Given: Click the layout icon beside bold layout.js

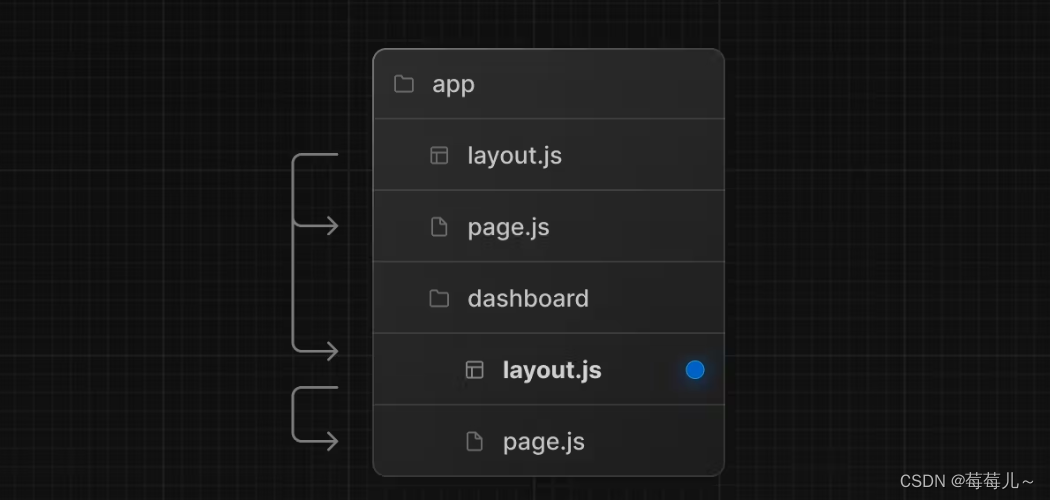Looking at the screenshot, I should click(x=475, y=369).
